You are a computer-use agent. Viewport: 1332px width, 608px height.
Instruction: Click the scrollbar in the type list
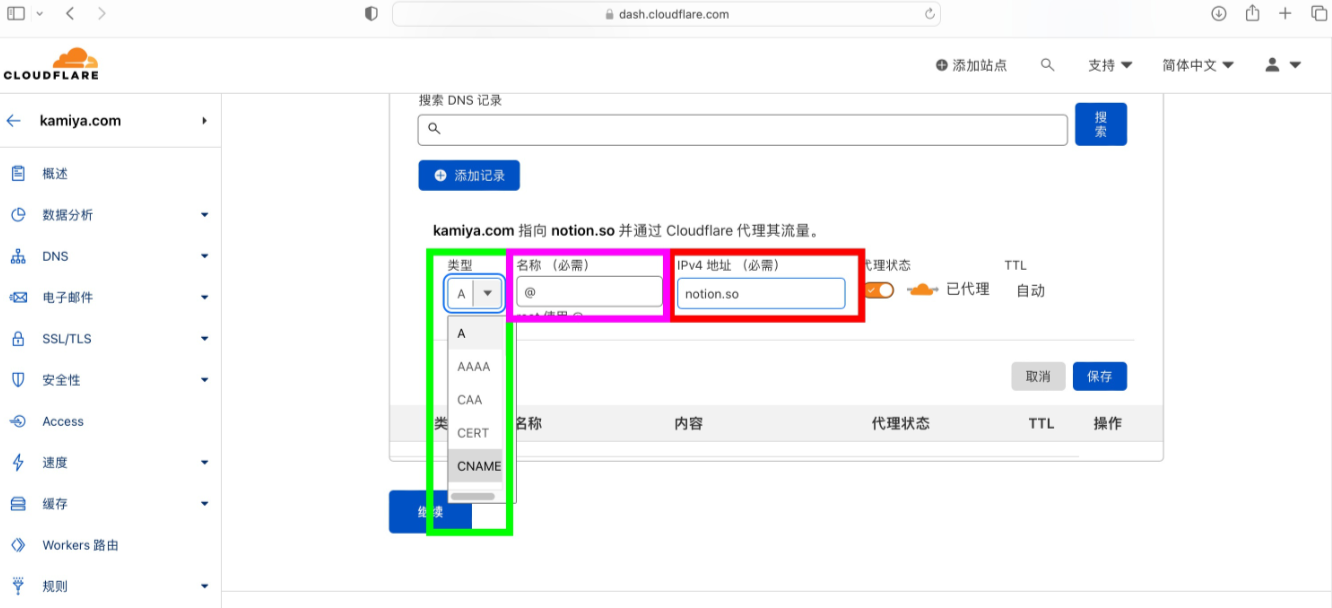[472, 496]
